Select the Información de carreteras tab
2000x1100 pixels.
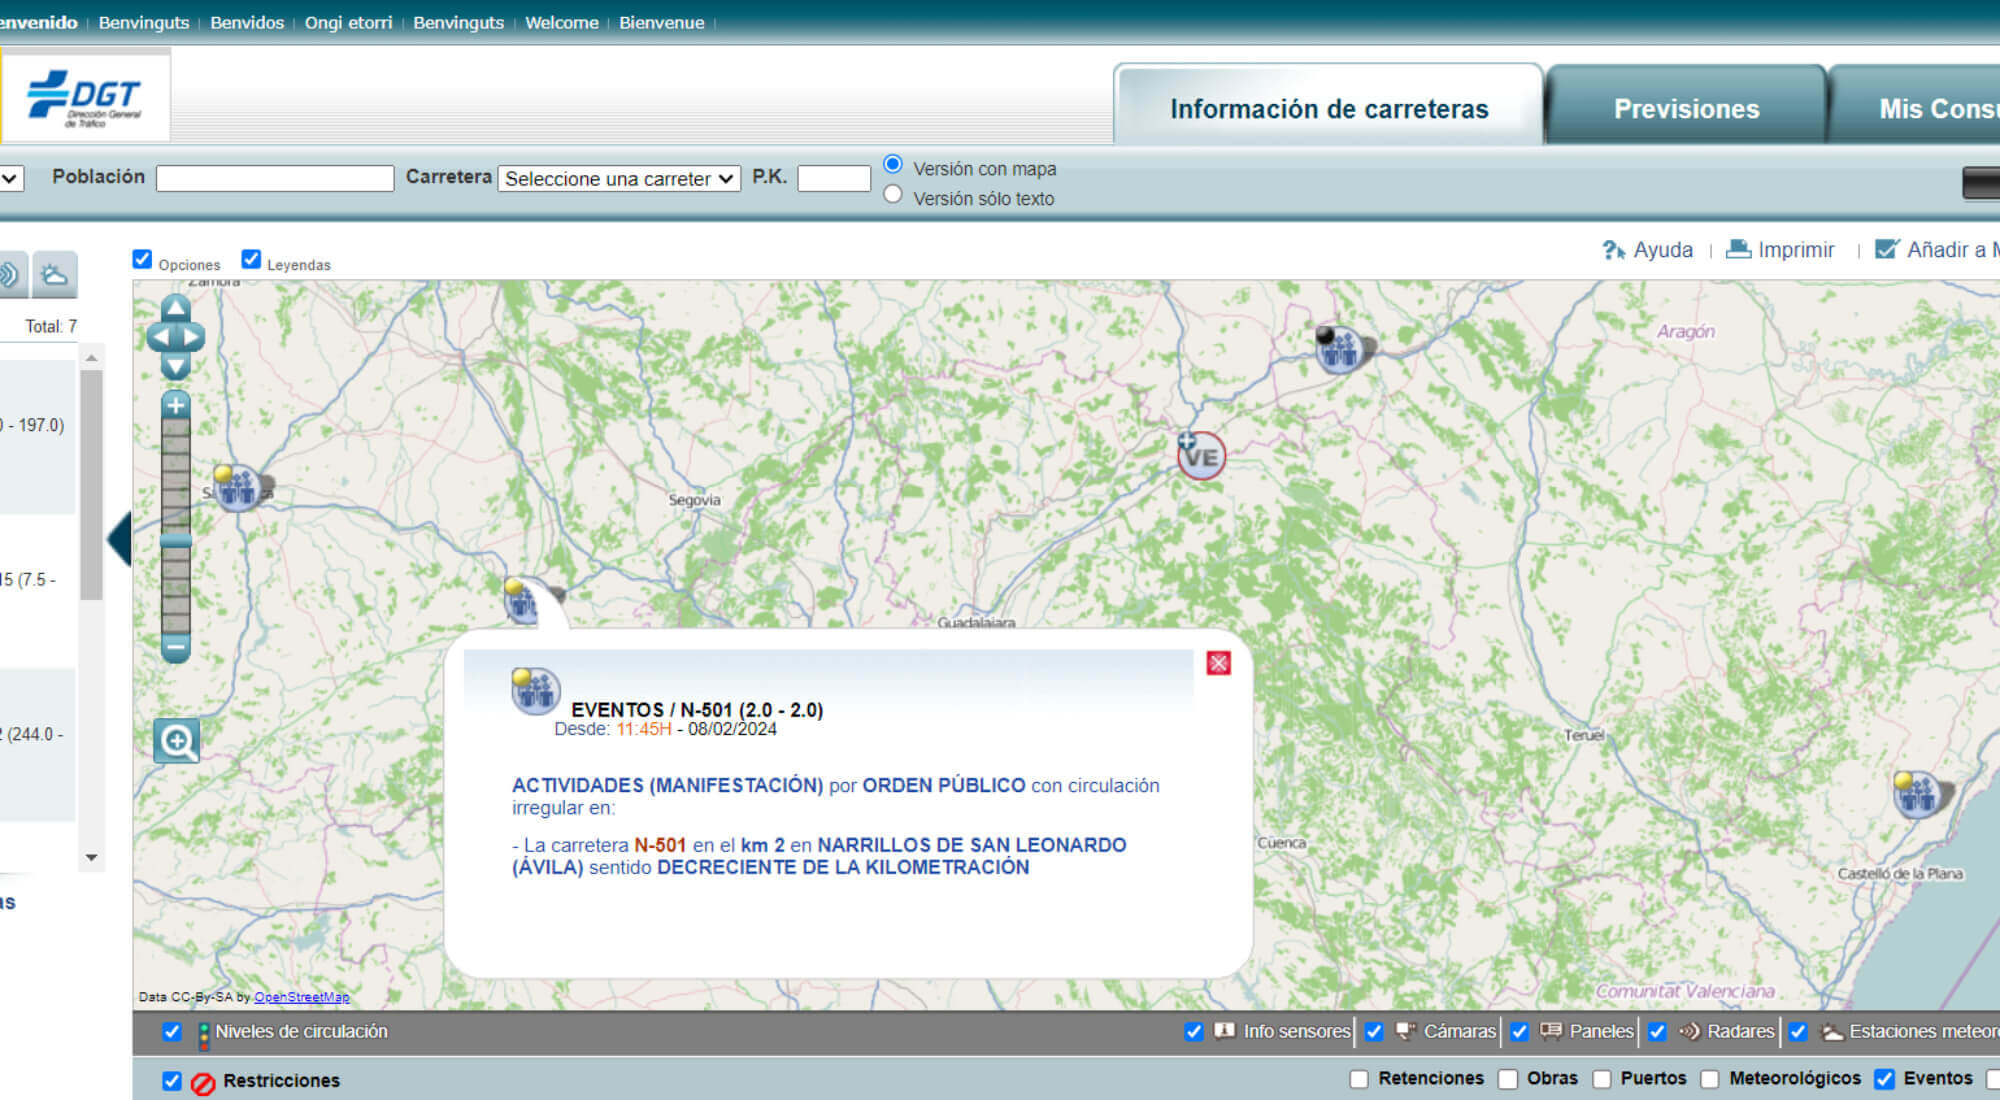pyautogui.click(x=1328, y=108)
